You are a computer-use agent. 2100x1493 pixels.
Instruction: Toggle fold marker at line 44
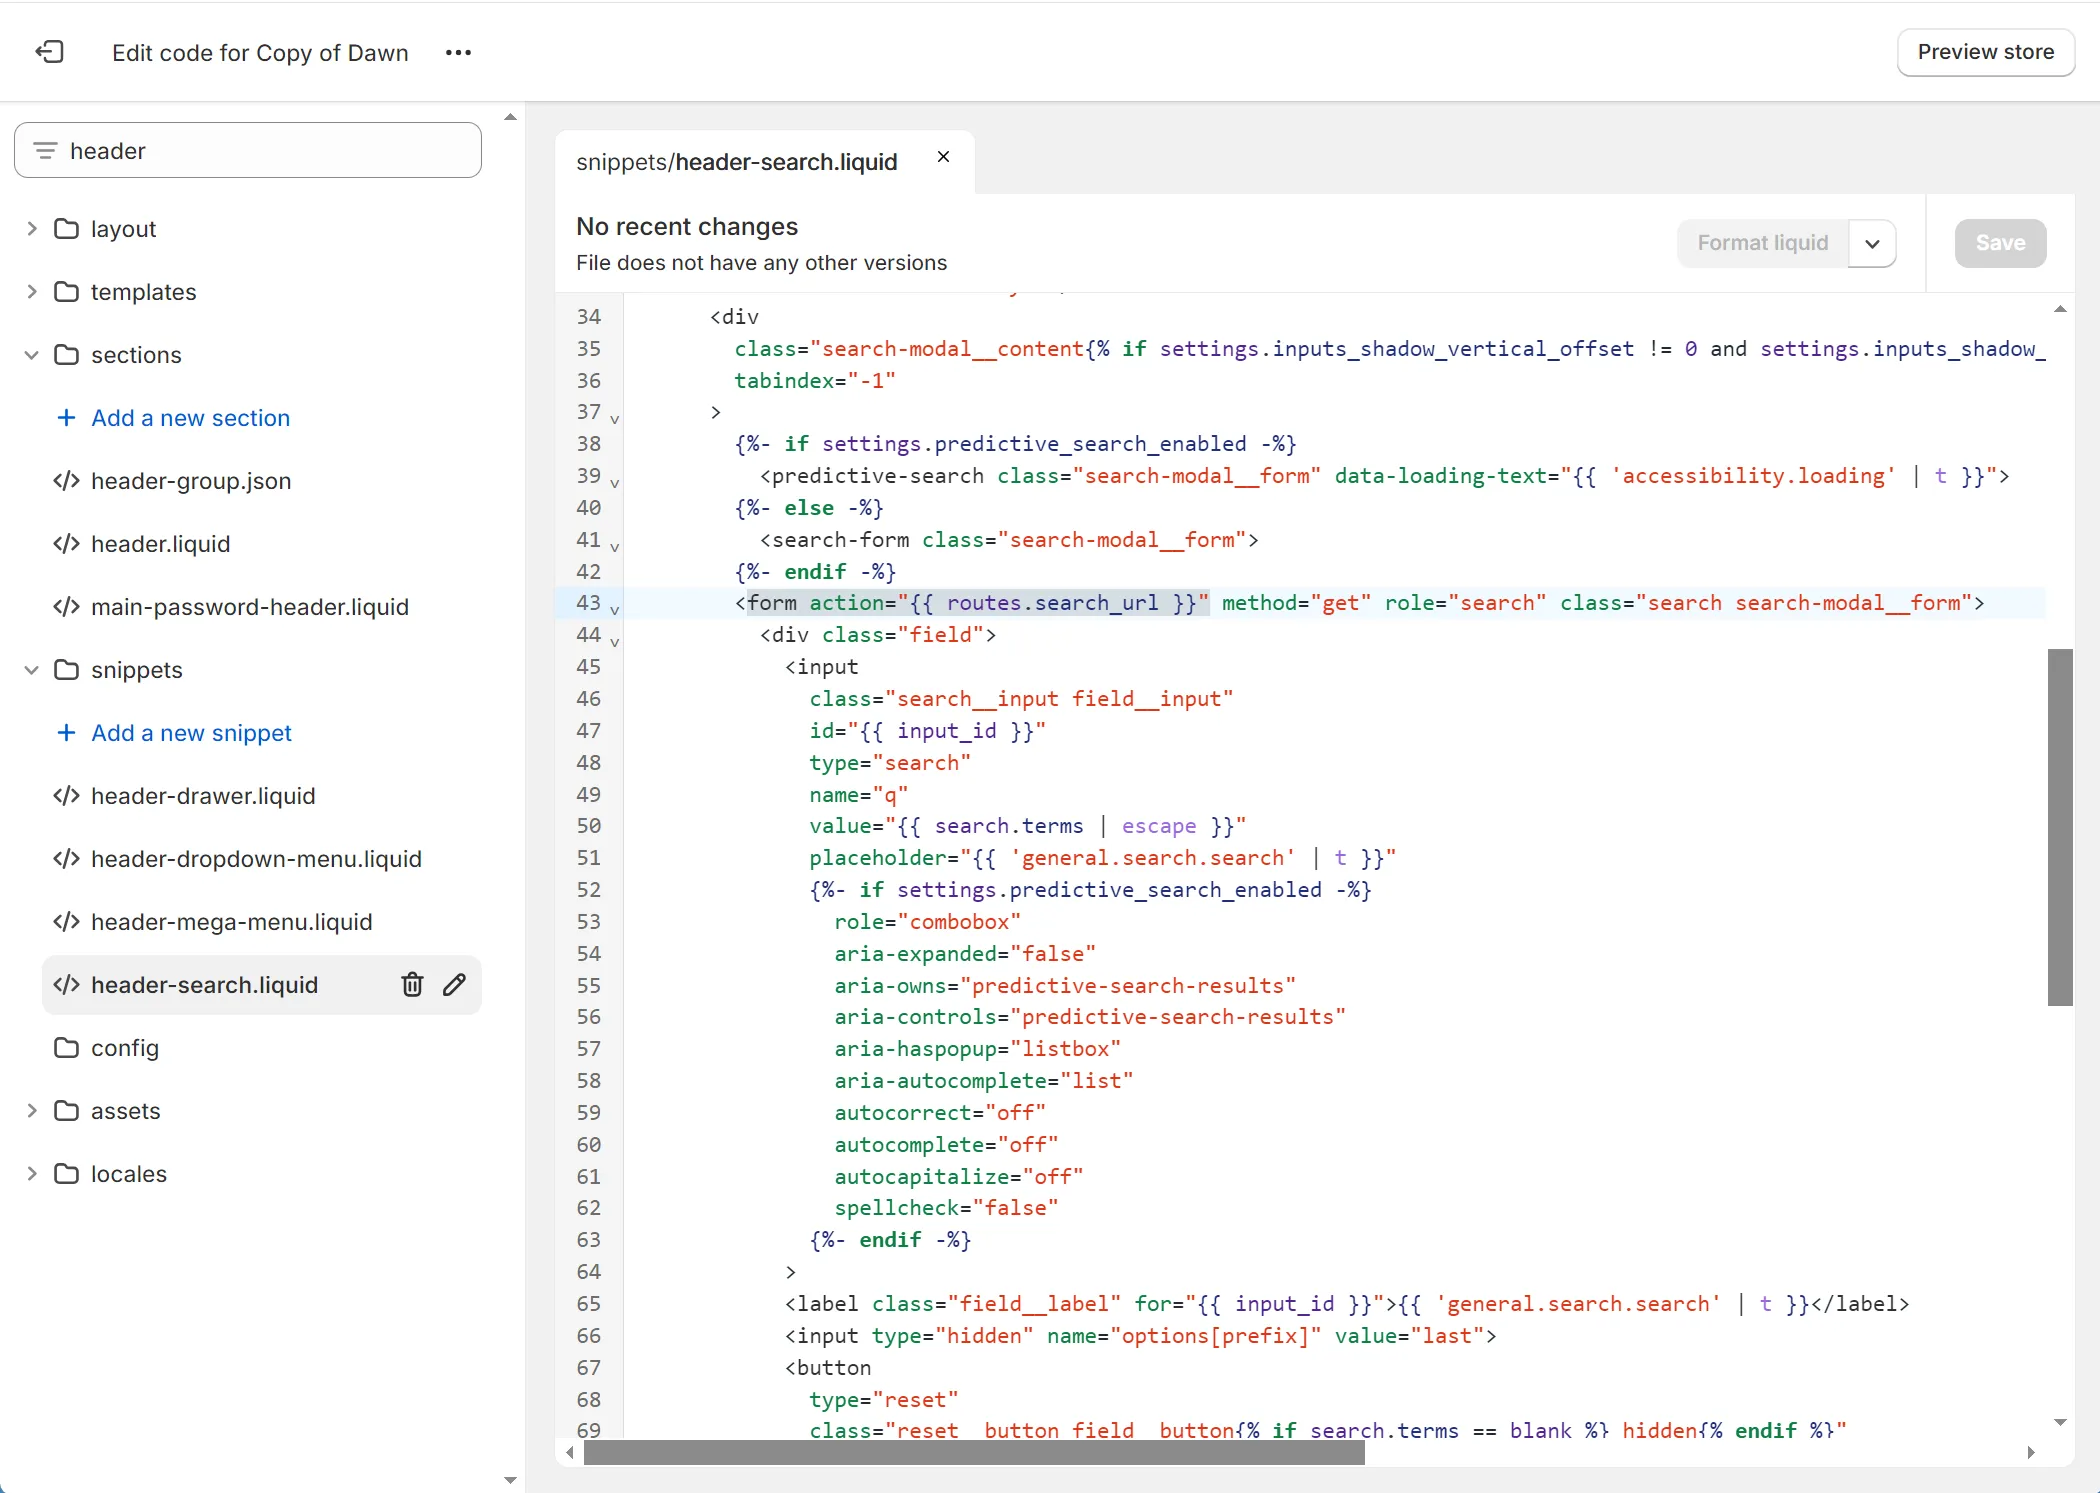click(x=614, y=641)
